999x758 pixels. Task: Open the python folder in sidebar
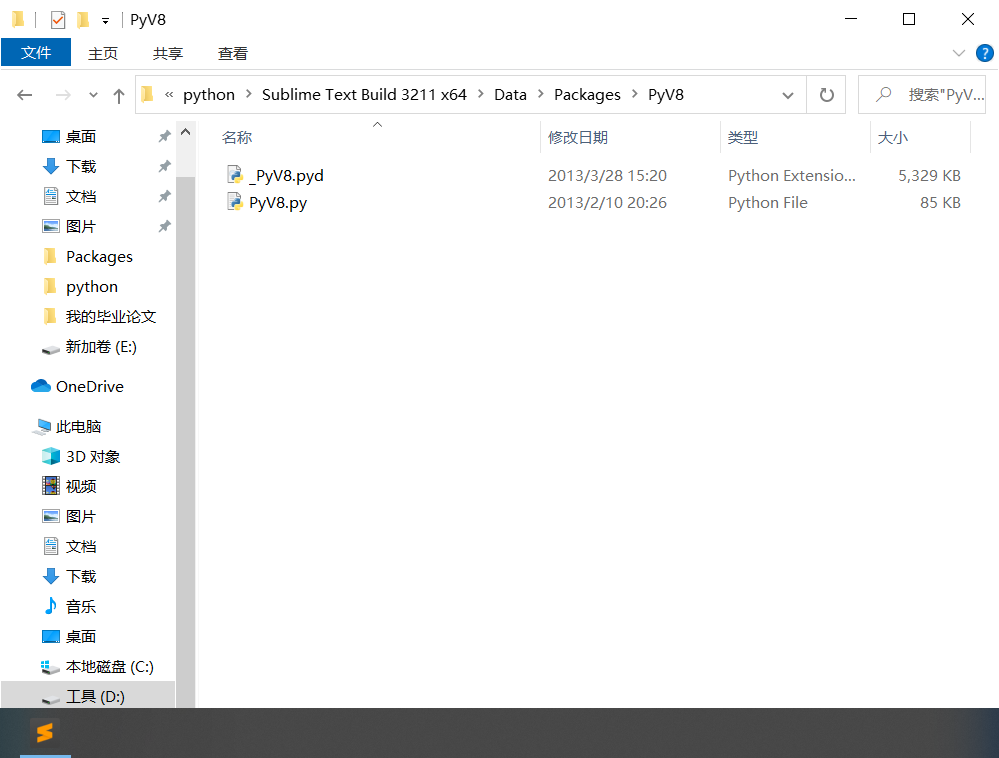(92, 287)
